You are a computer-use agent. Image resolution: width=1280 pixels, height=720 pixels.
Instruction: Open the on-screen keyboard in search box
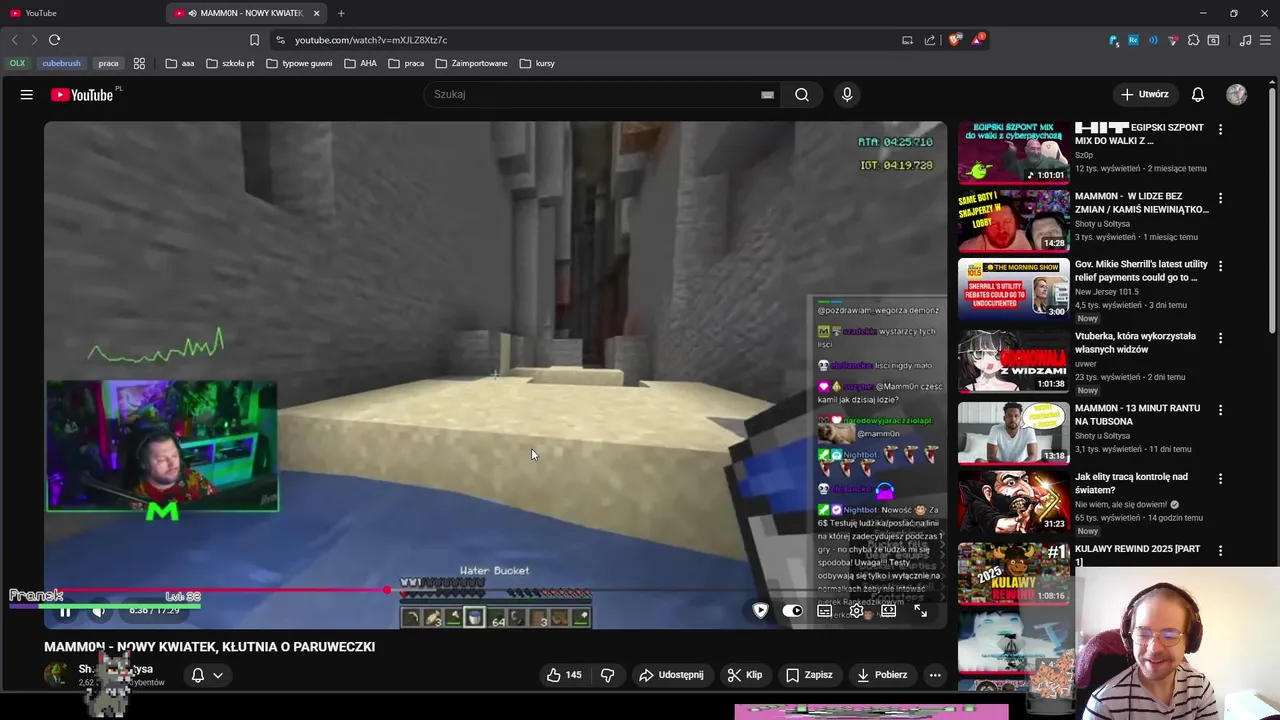click(x=767, y=95)
